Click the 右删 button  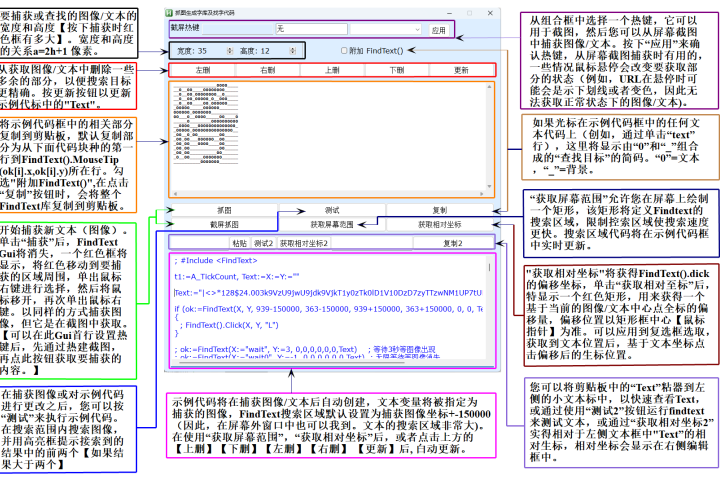pyautogui.click(x=268, y=70)
